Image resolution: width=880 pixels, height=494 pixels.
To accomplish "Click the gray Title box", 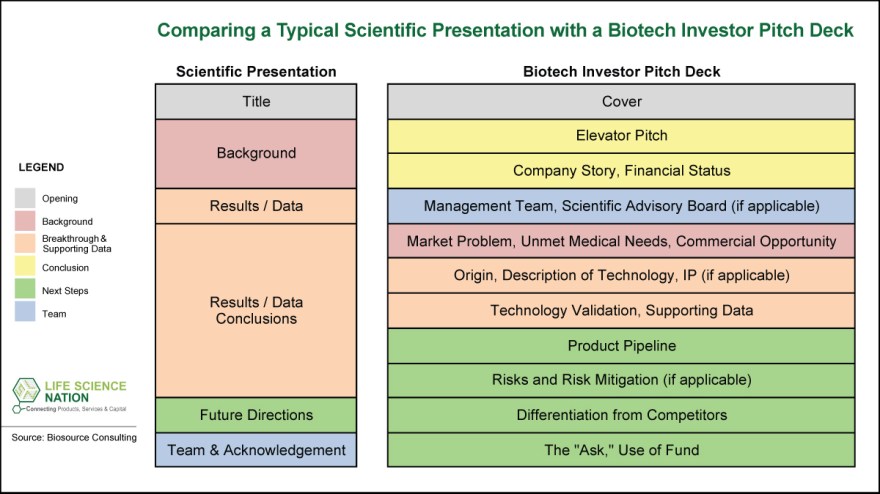I will 256,101.
